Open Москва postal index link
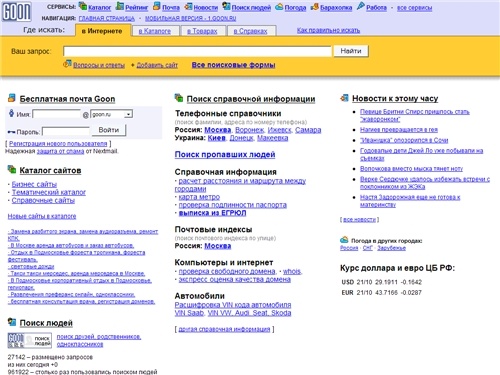The image size is (500, 375). click(218, 246)
